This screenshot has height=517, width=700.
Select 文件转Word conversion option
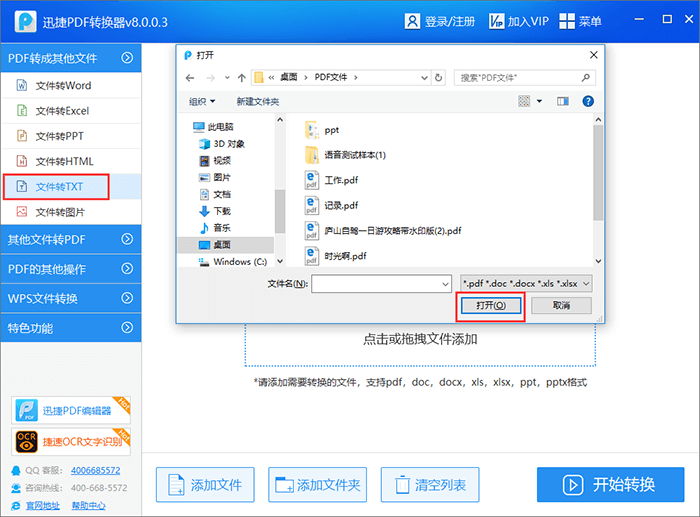pyautogui.click(x=71, y=85)
